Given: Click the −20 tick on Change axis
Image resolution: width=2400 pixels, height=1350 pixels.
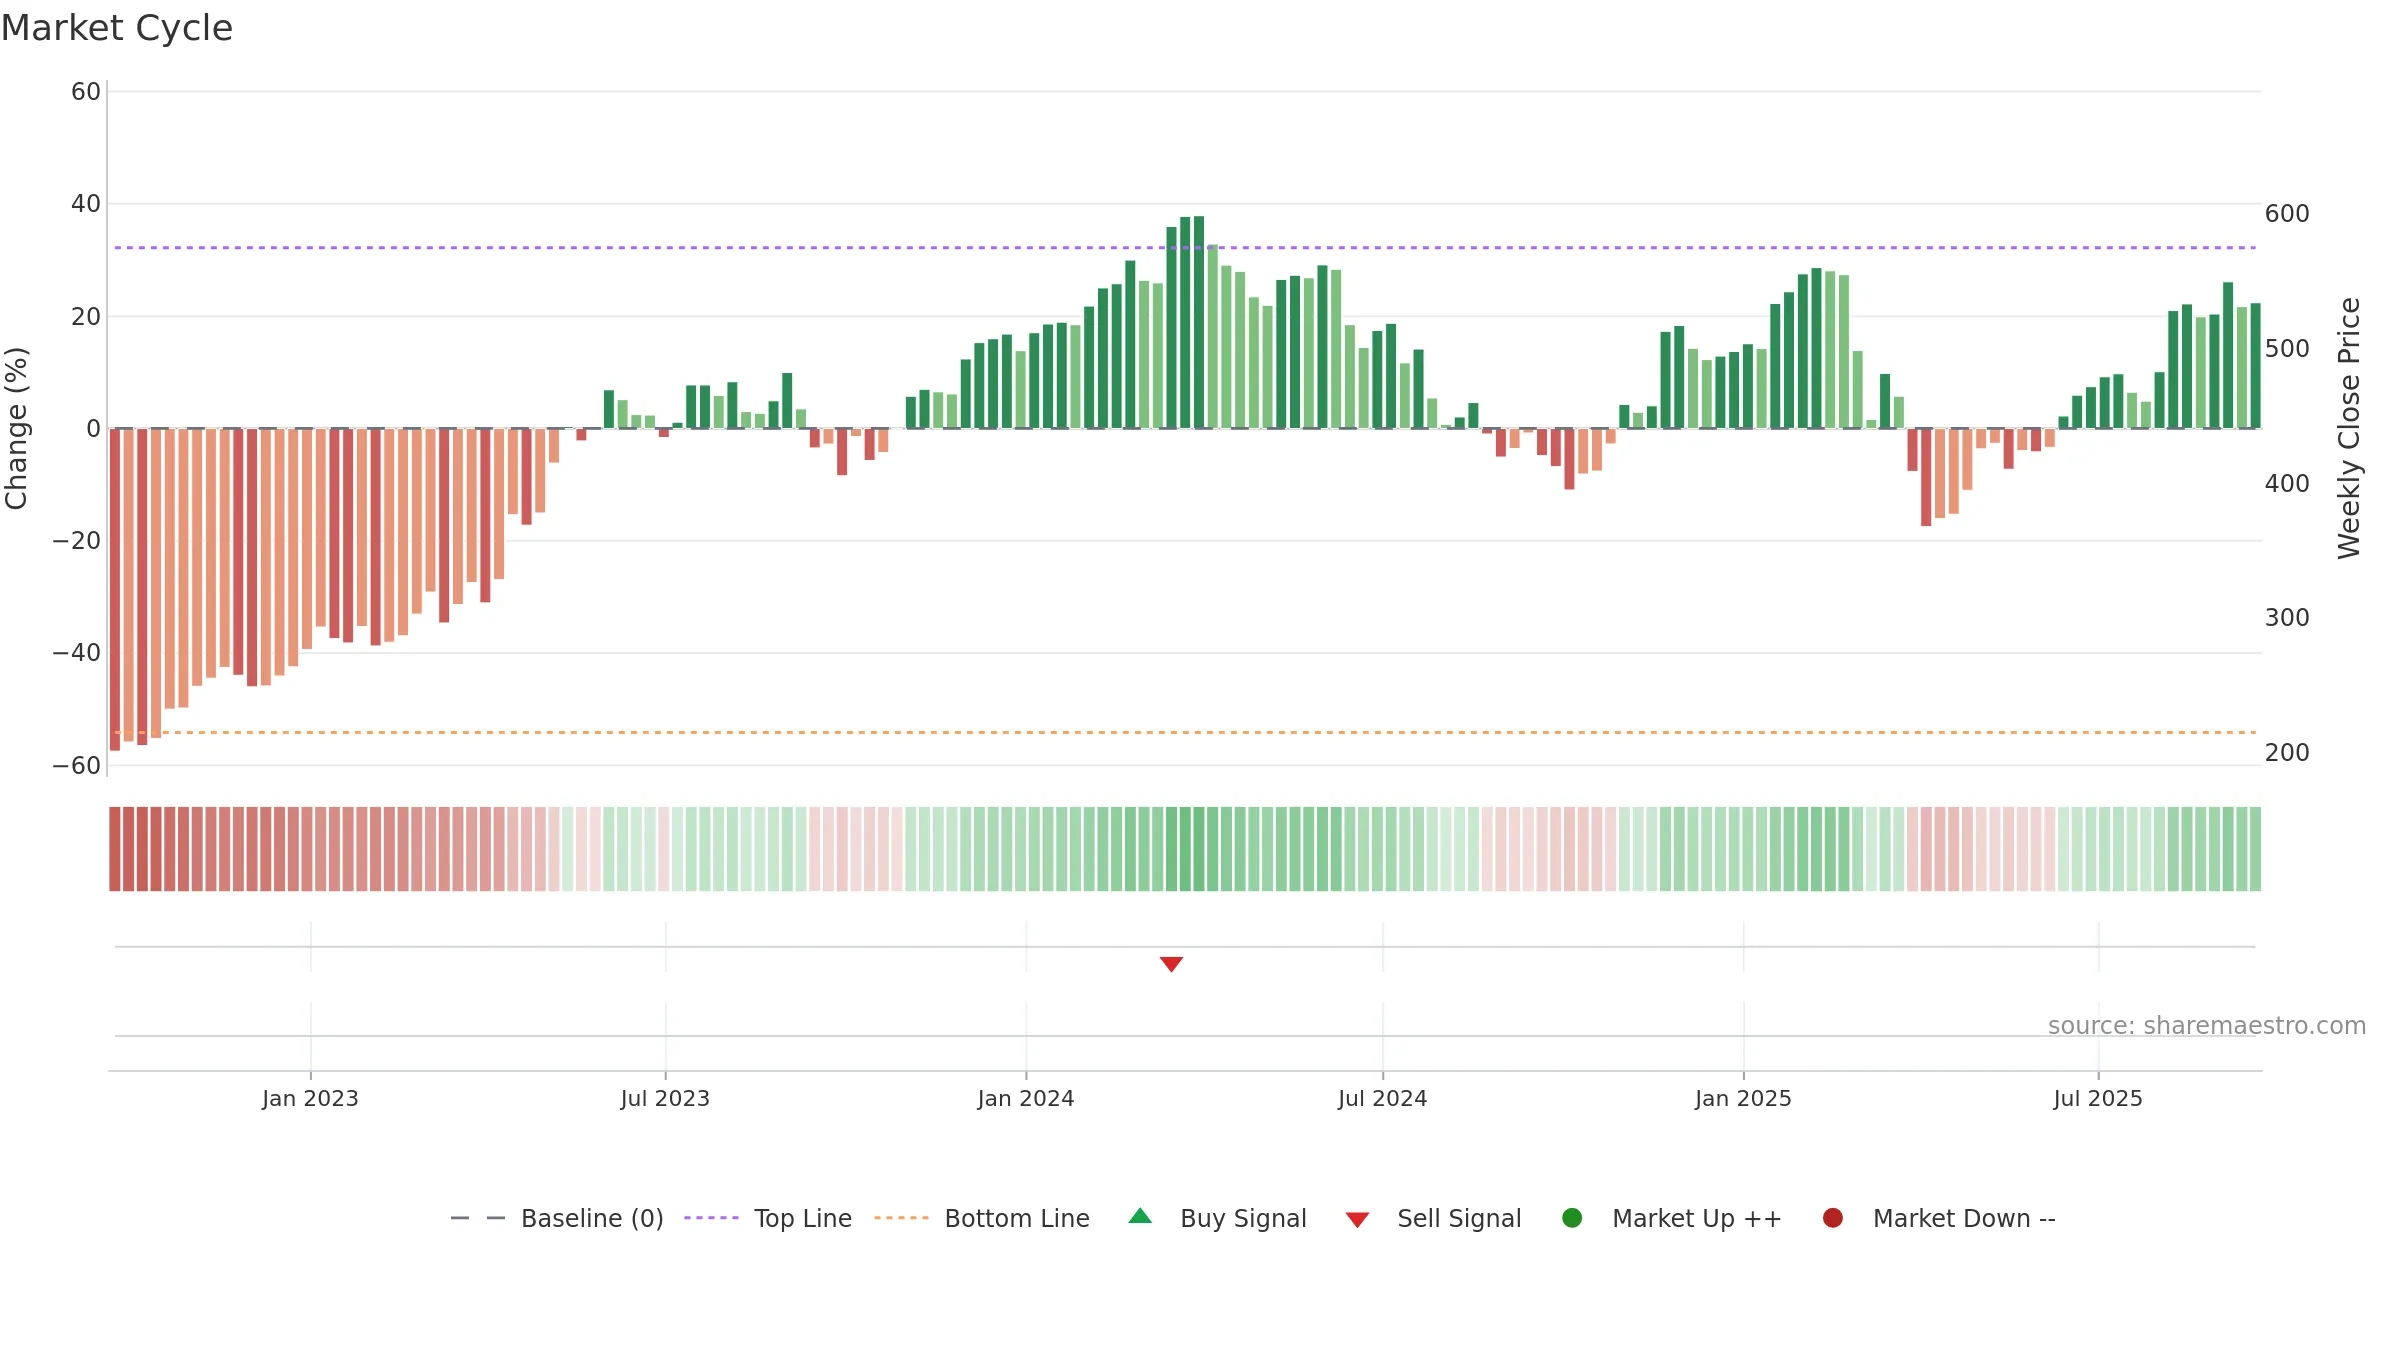Looking at the screenshot, I should pos(77,541).
